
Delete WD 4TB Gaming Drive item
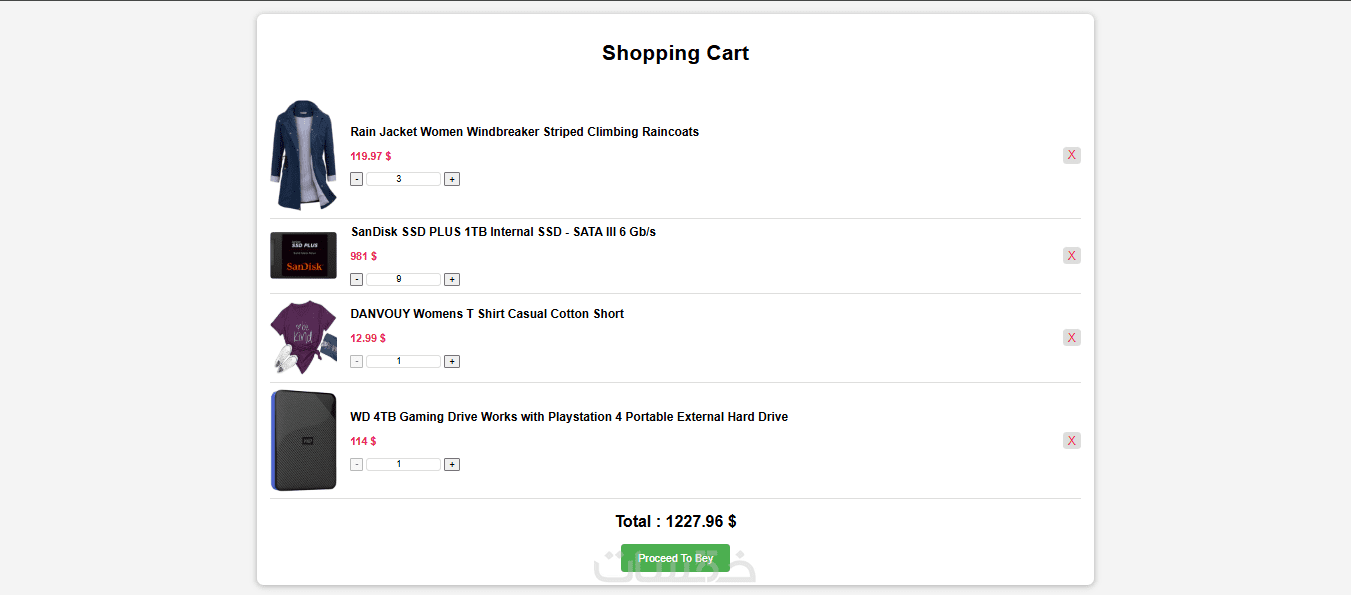[x=1071, y=441]
